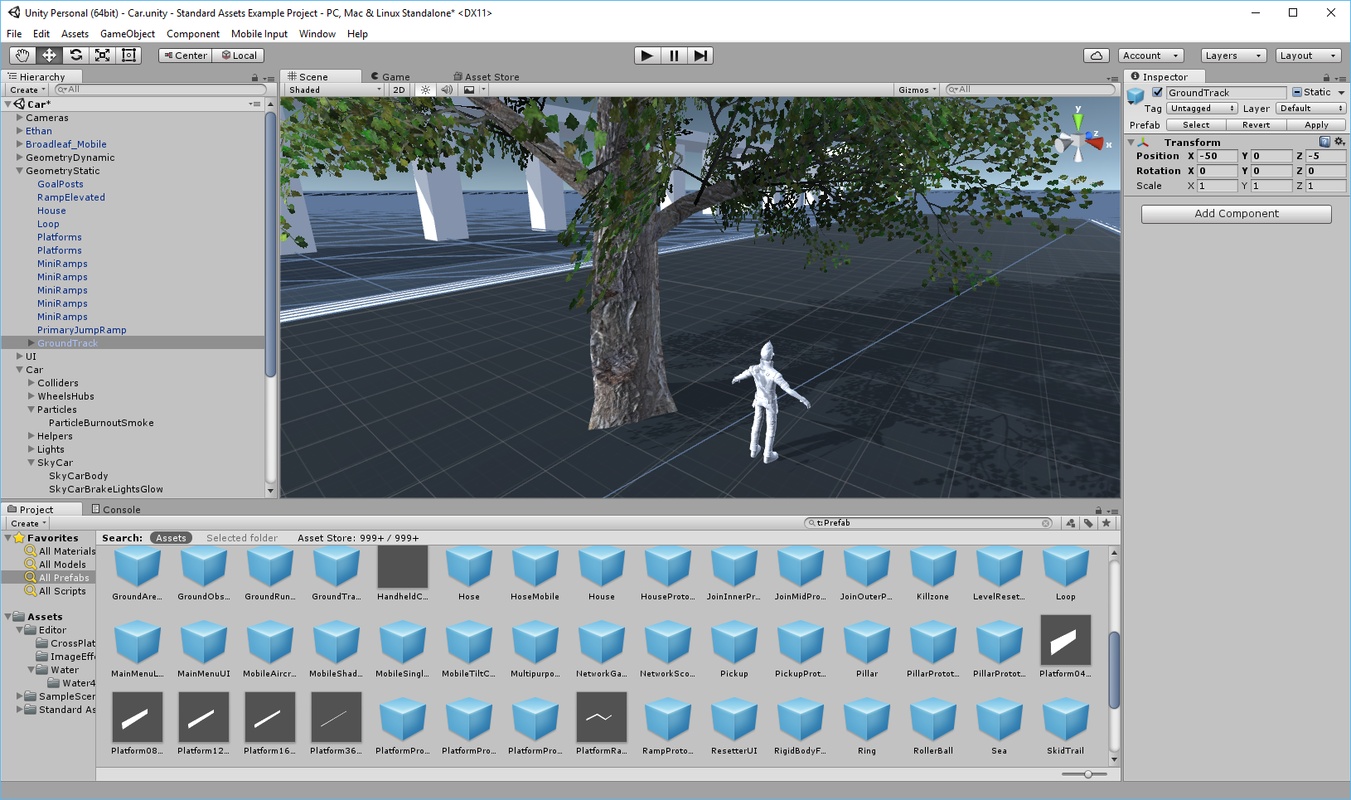Adjust the asset icon size slider

click(1086, 774)
